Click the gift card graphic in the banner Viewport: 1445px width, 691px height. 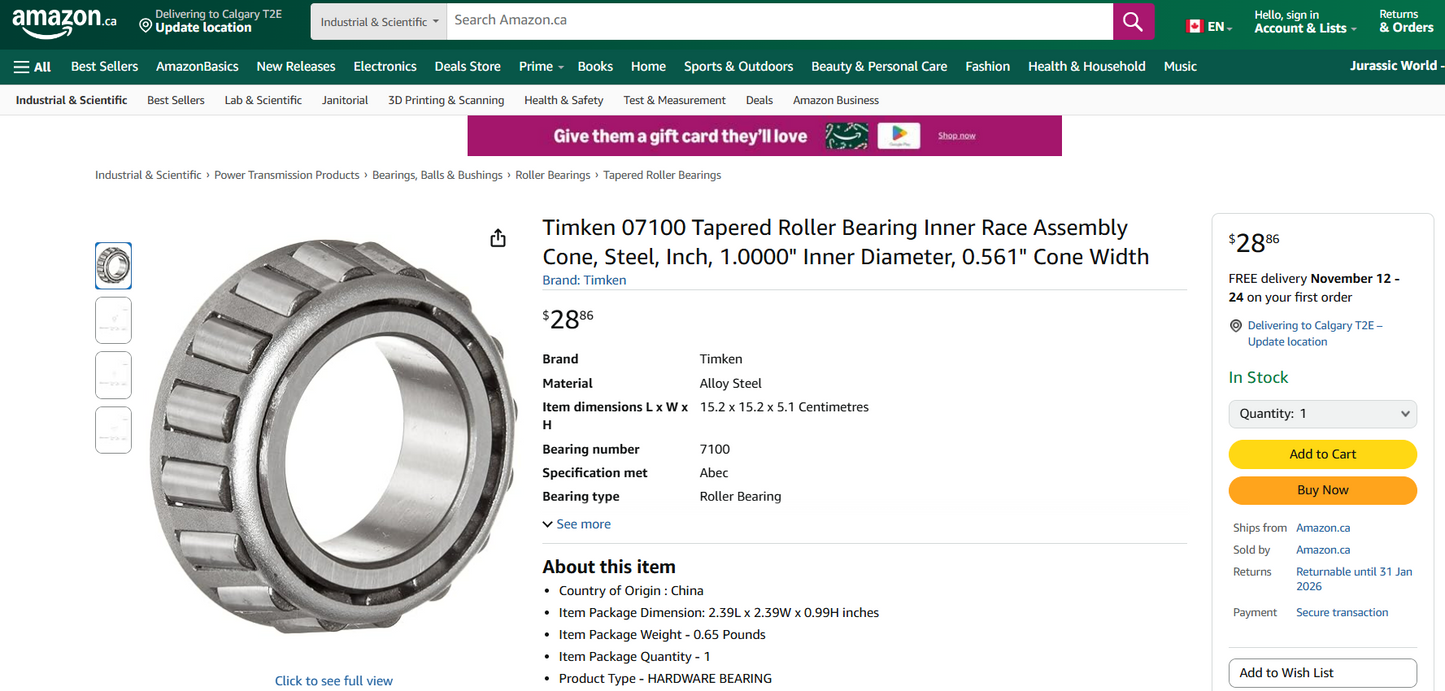coord(847,133)
